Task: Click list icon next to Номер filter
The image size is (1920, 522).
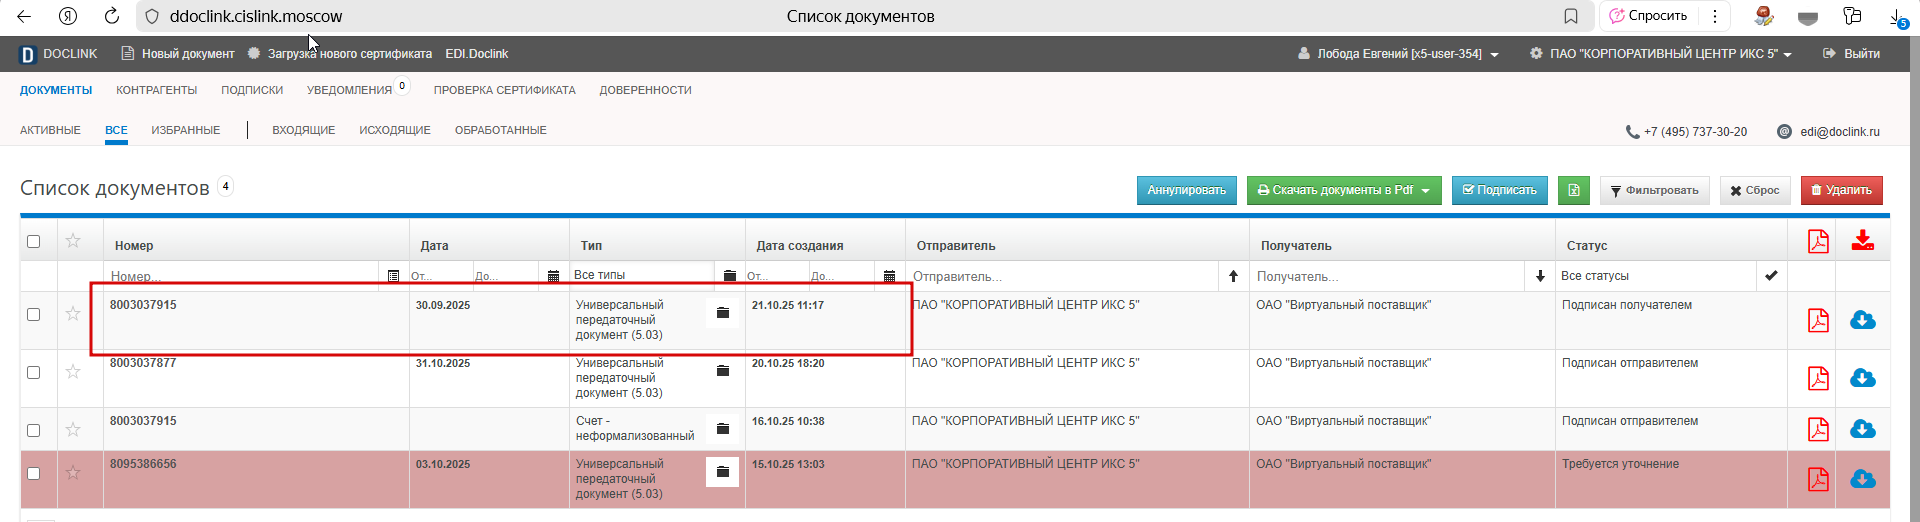Action: 393,276
